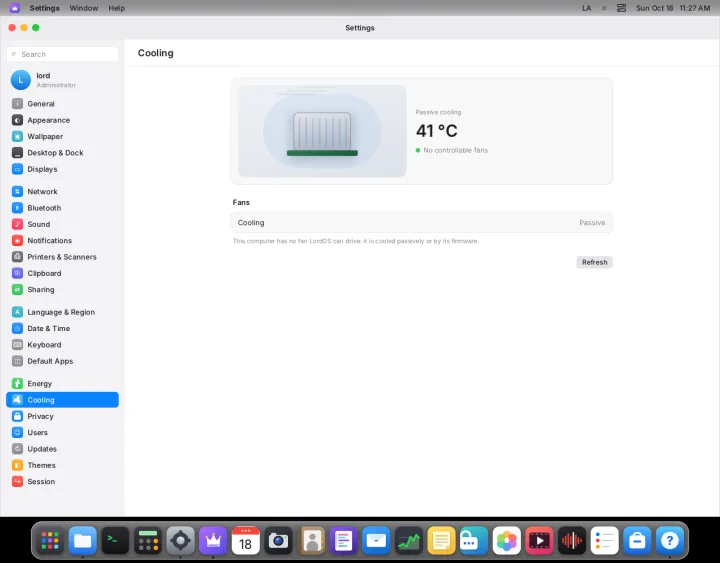
Task: Open the Window menu
Action: [84, 8]
